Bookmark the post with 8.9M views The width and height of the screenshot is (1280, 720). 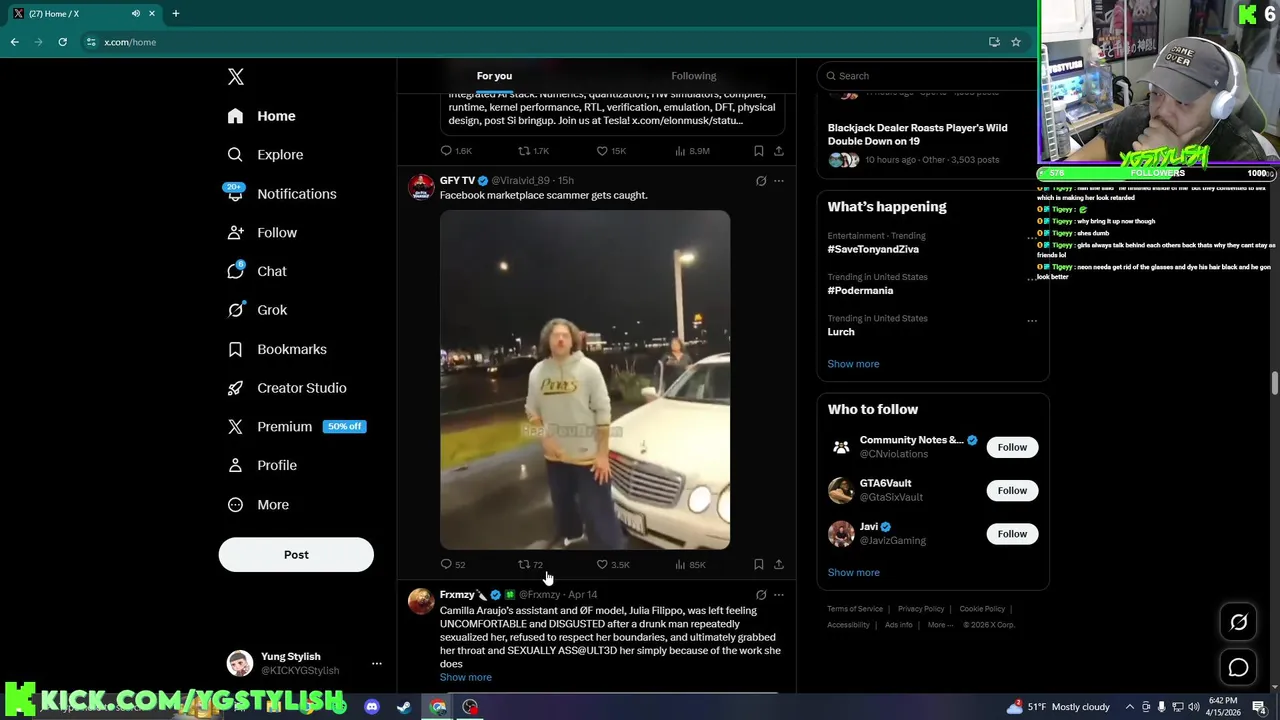pos(759,151)
